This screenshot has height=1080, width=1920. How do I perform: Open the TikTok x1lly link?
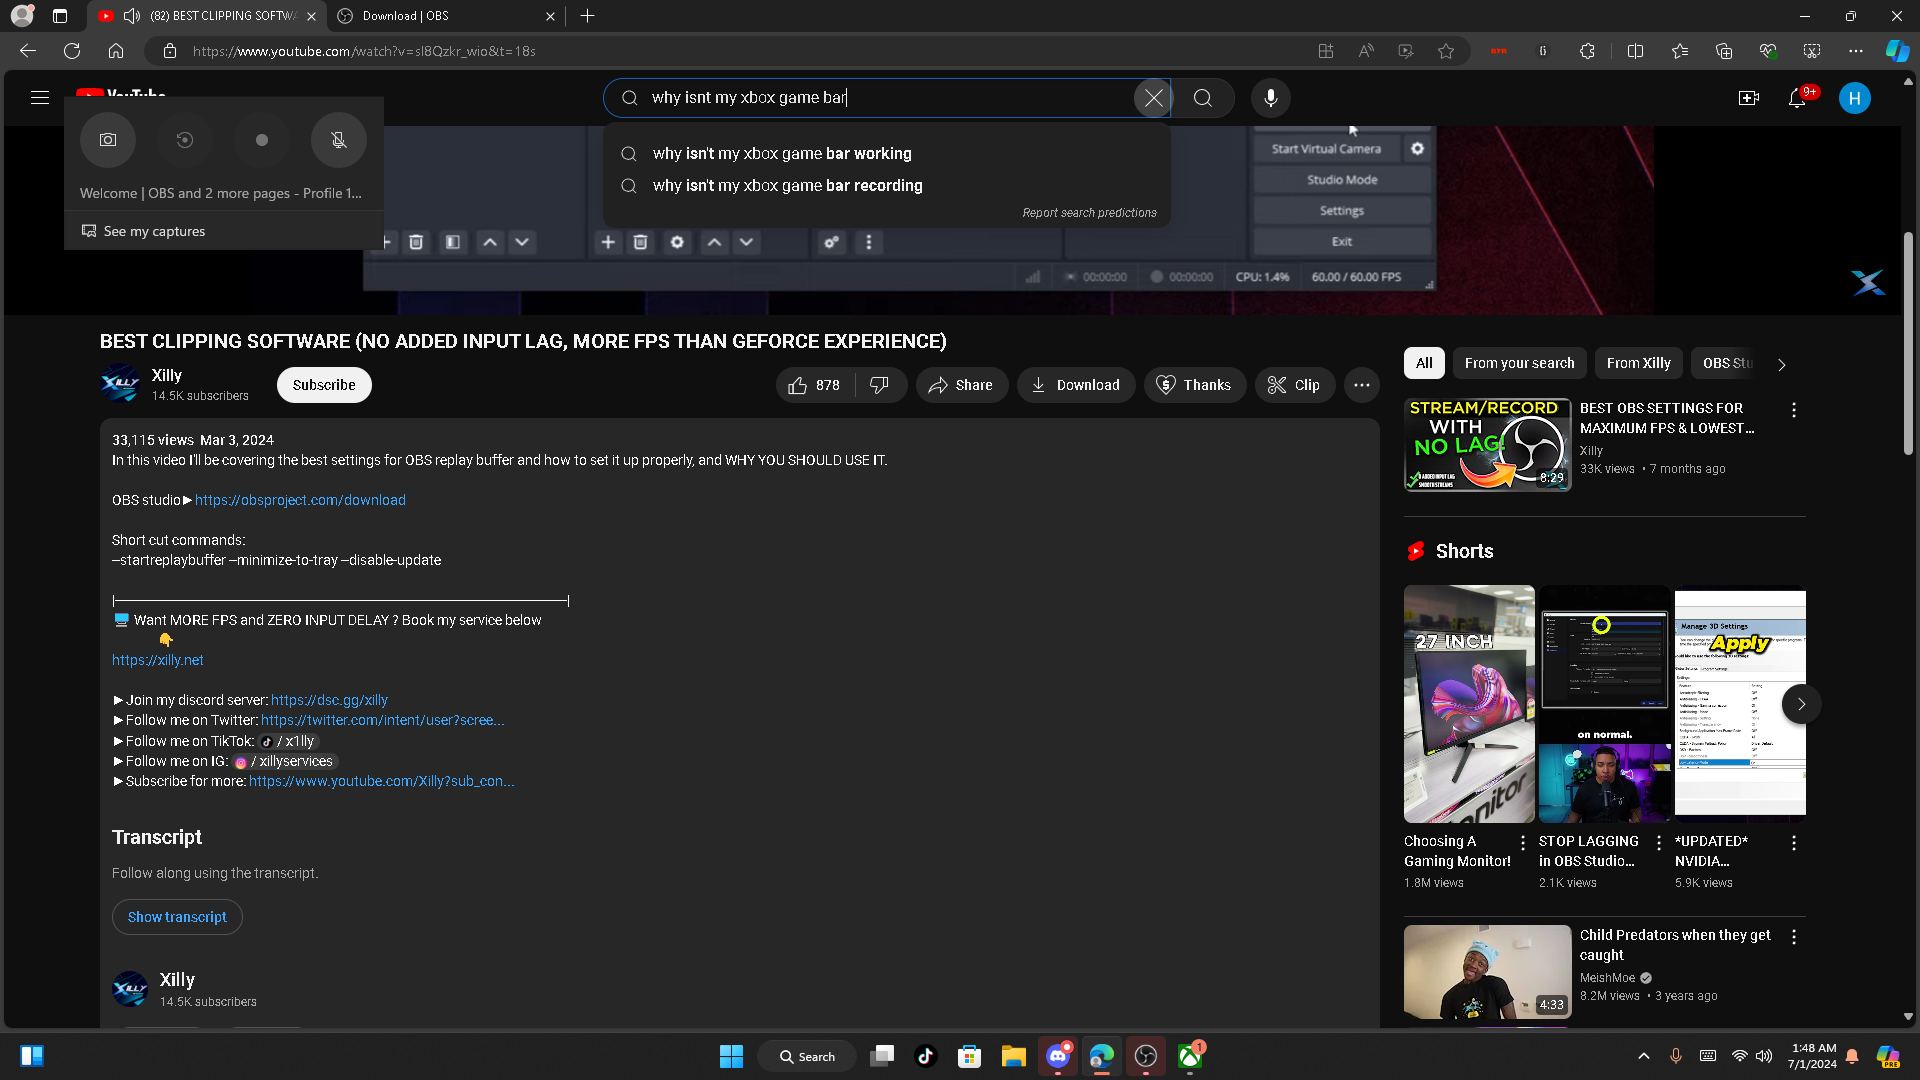[288, 741]
